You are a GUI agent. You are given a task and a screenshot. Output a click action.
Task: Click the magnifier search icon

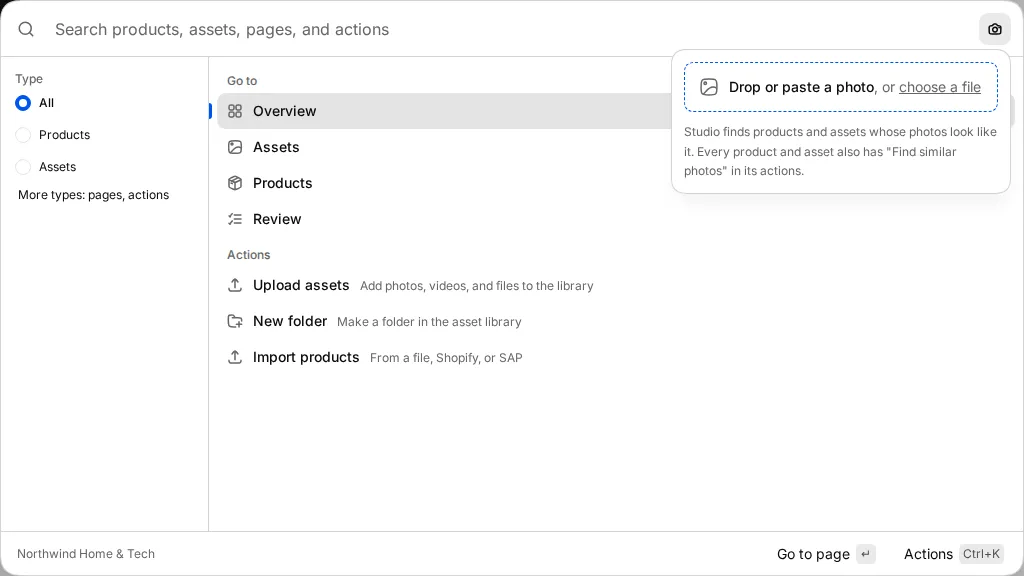pos(26,29)
